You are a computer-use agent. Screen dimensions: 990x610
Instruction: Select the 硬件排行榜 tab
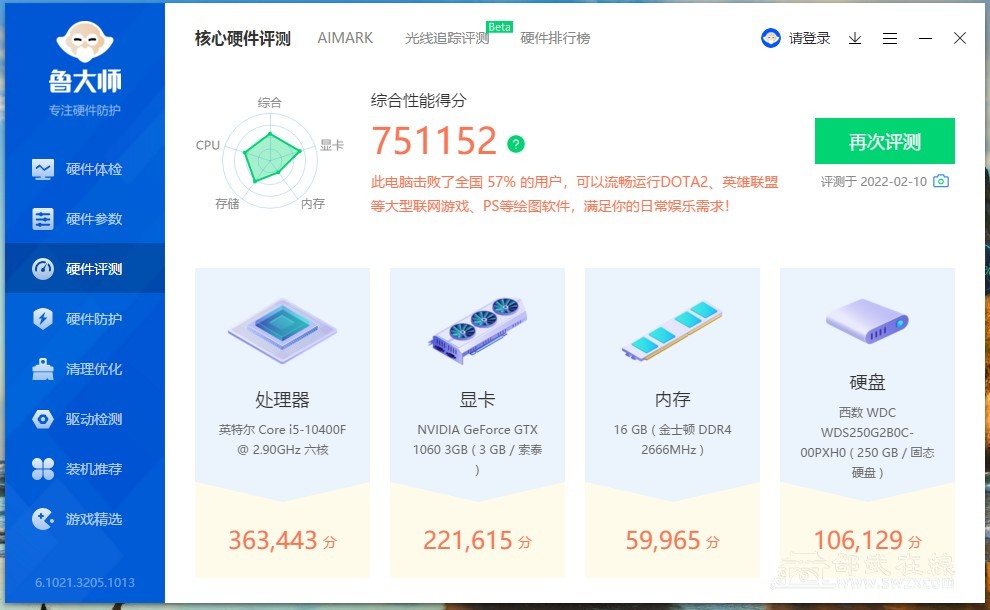(555, 39)
